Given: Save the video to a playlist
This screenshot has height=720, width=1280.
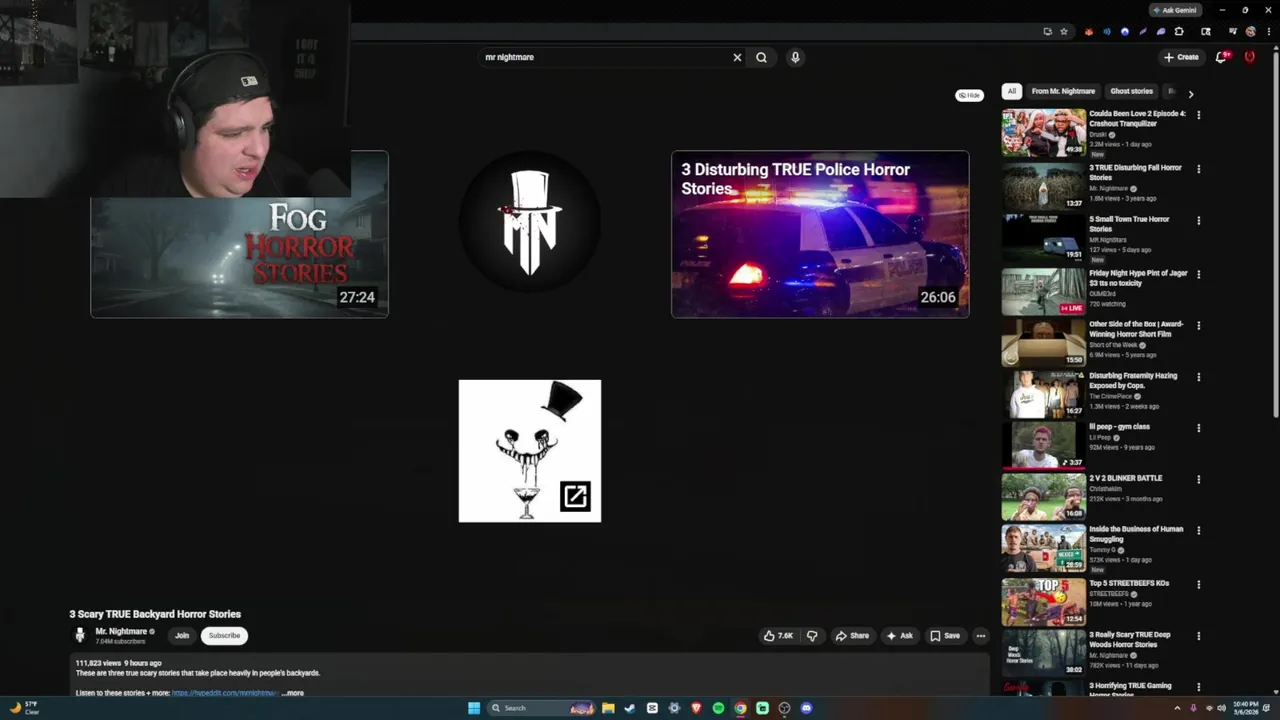Looking at the screenshot, I should tap(944, 636).
